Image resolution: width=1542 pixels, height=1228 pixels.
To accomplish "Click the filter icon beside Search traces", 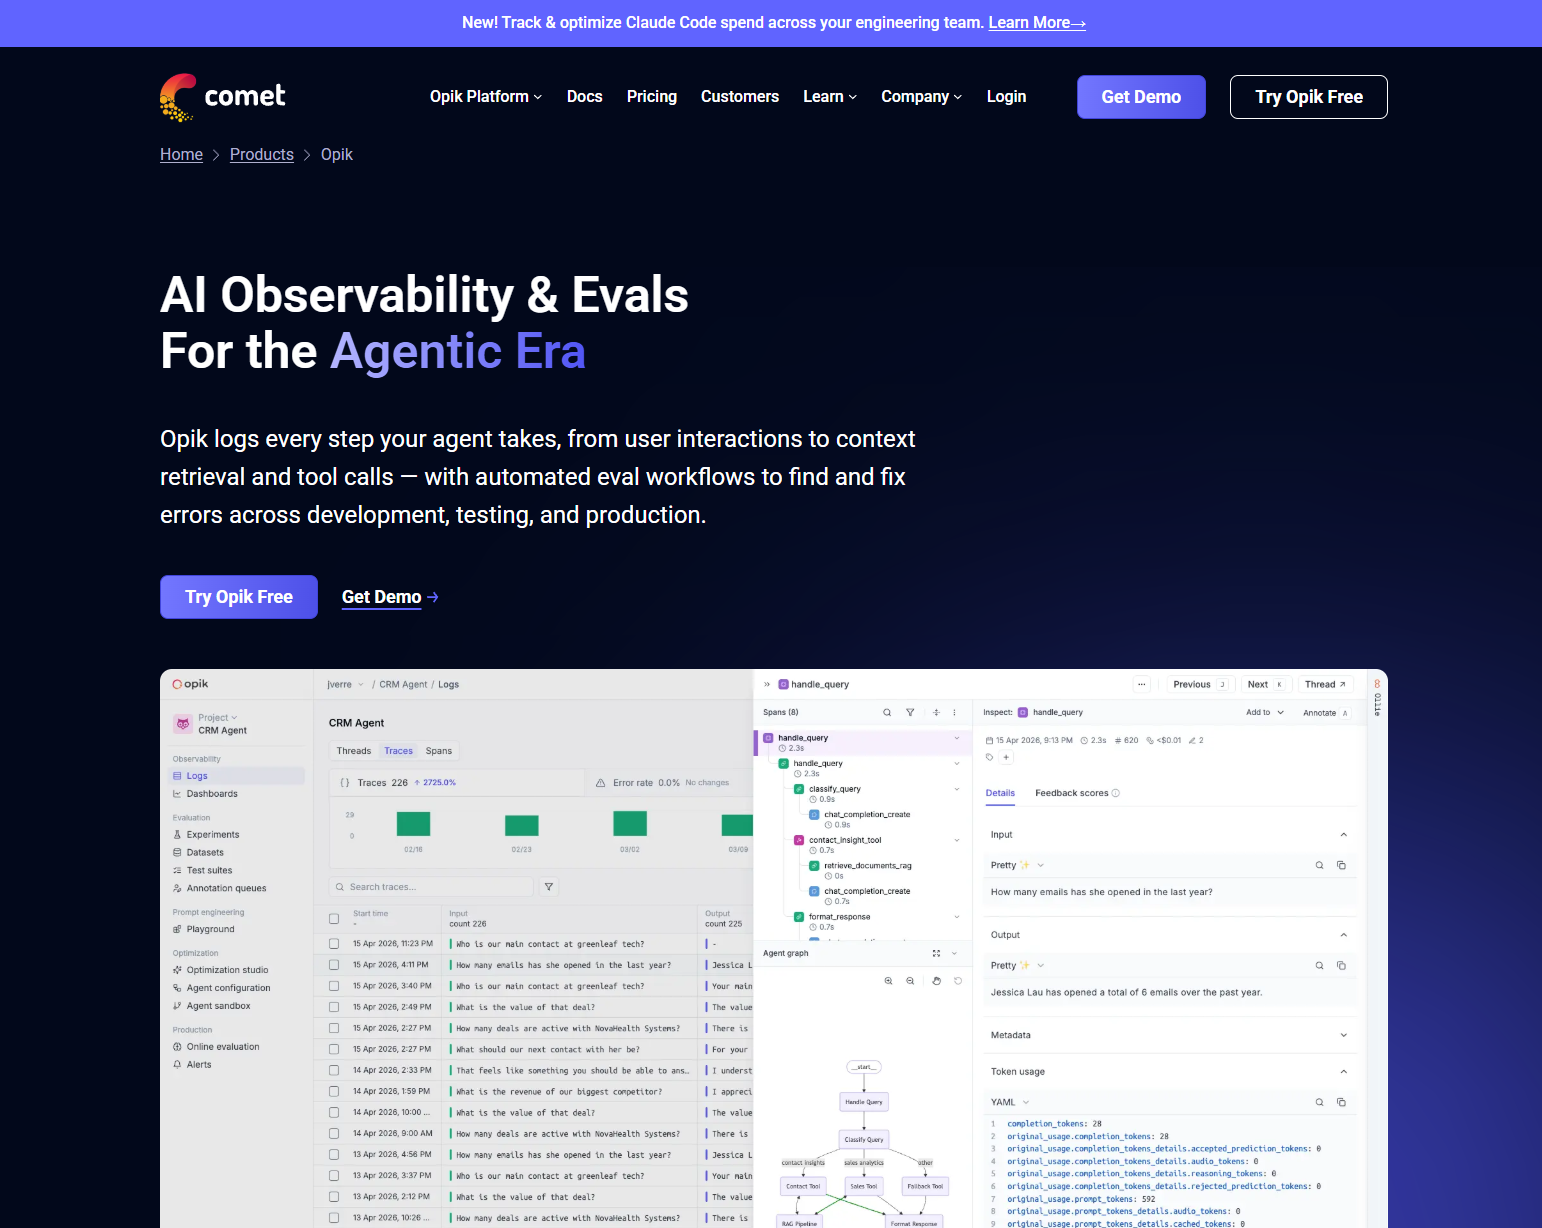I will tap(548, 887).
